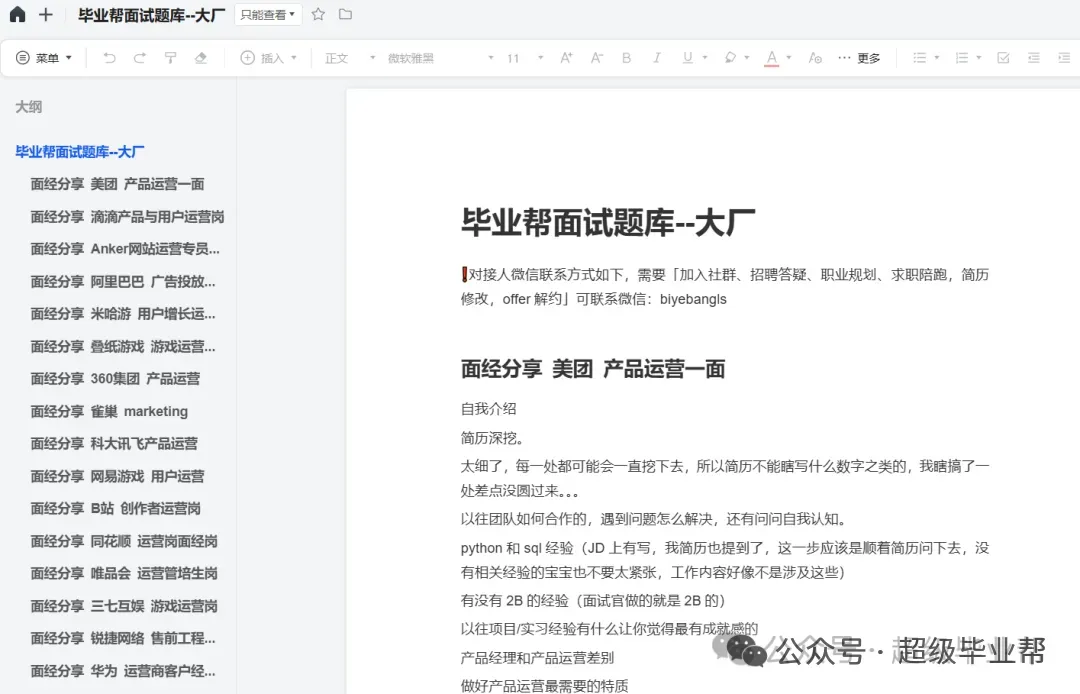Jump to 雀巢 marketing outline entry
Image resolution: width=1080 pixels, height=694 pixels.
coord(109,411)
